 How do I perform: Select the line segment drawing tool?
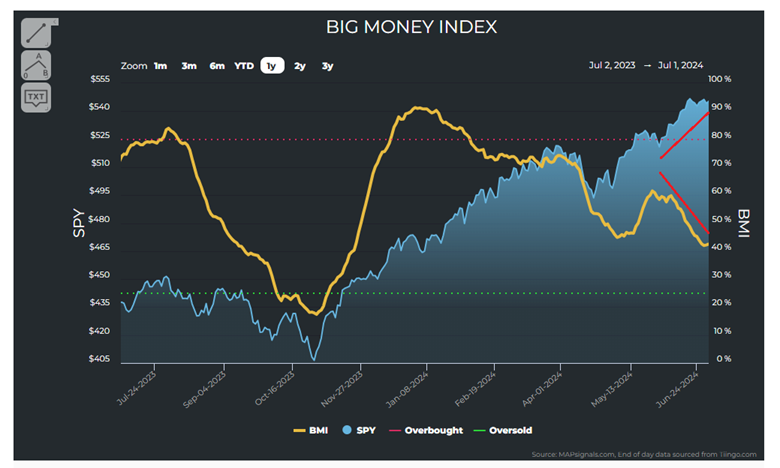[x=34, y=32]
